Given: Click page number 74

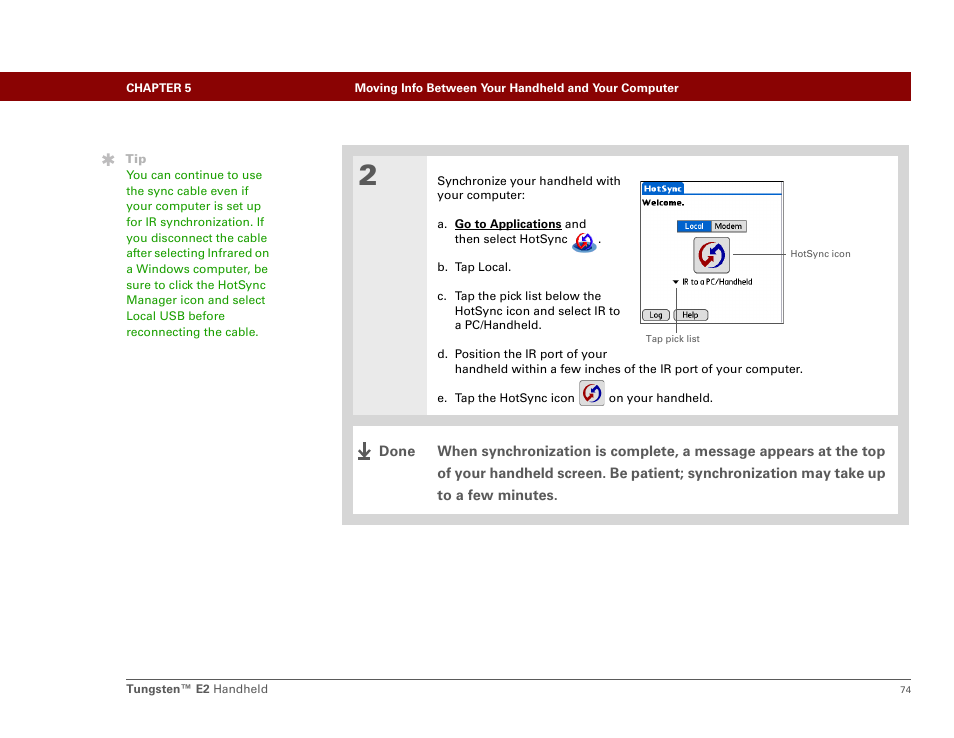Looking at the screenshot, I should (x=905, y=689).
